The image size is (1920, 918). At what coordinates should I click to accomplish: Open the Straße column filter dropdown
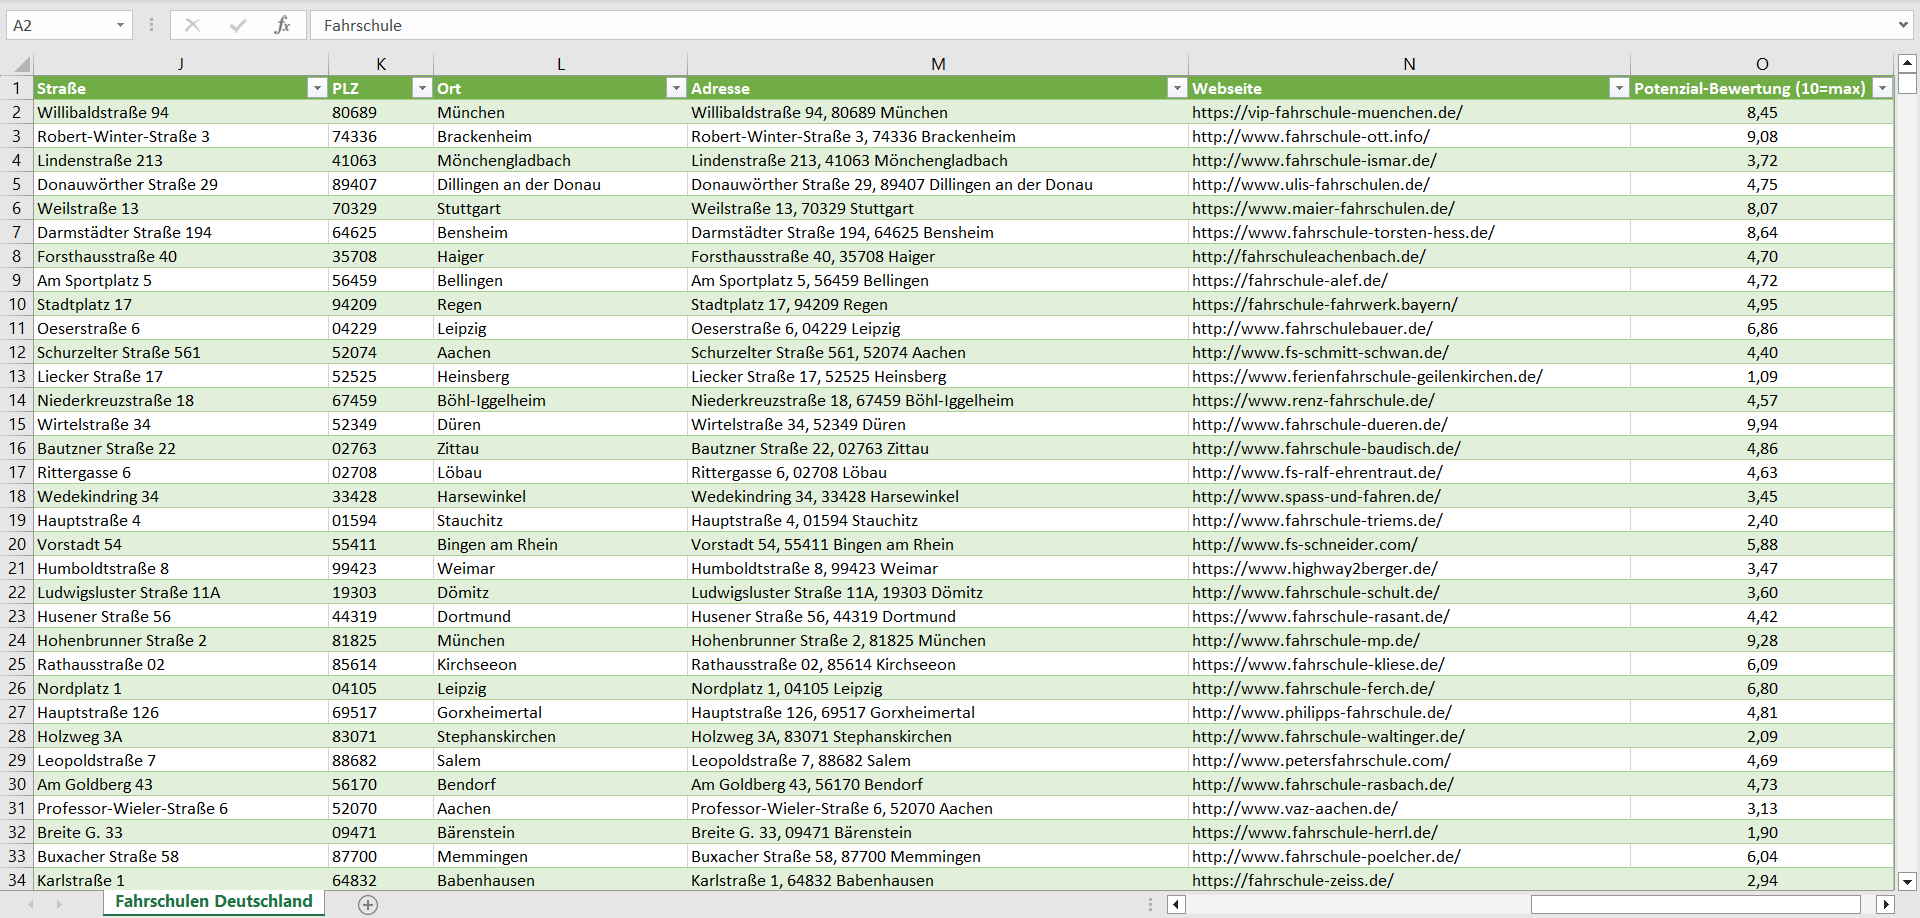coord(317,88)
